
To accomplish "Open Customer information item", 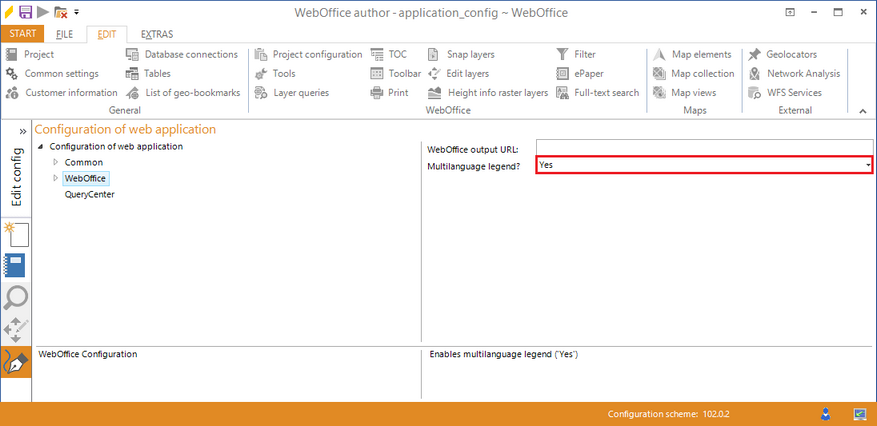I will pyautogui.click(x=62, y=92).
